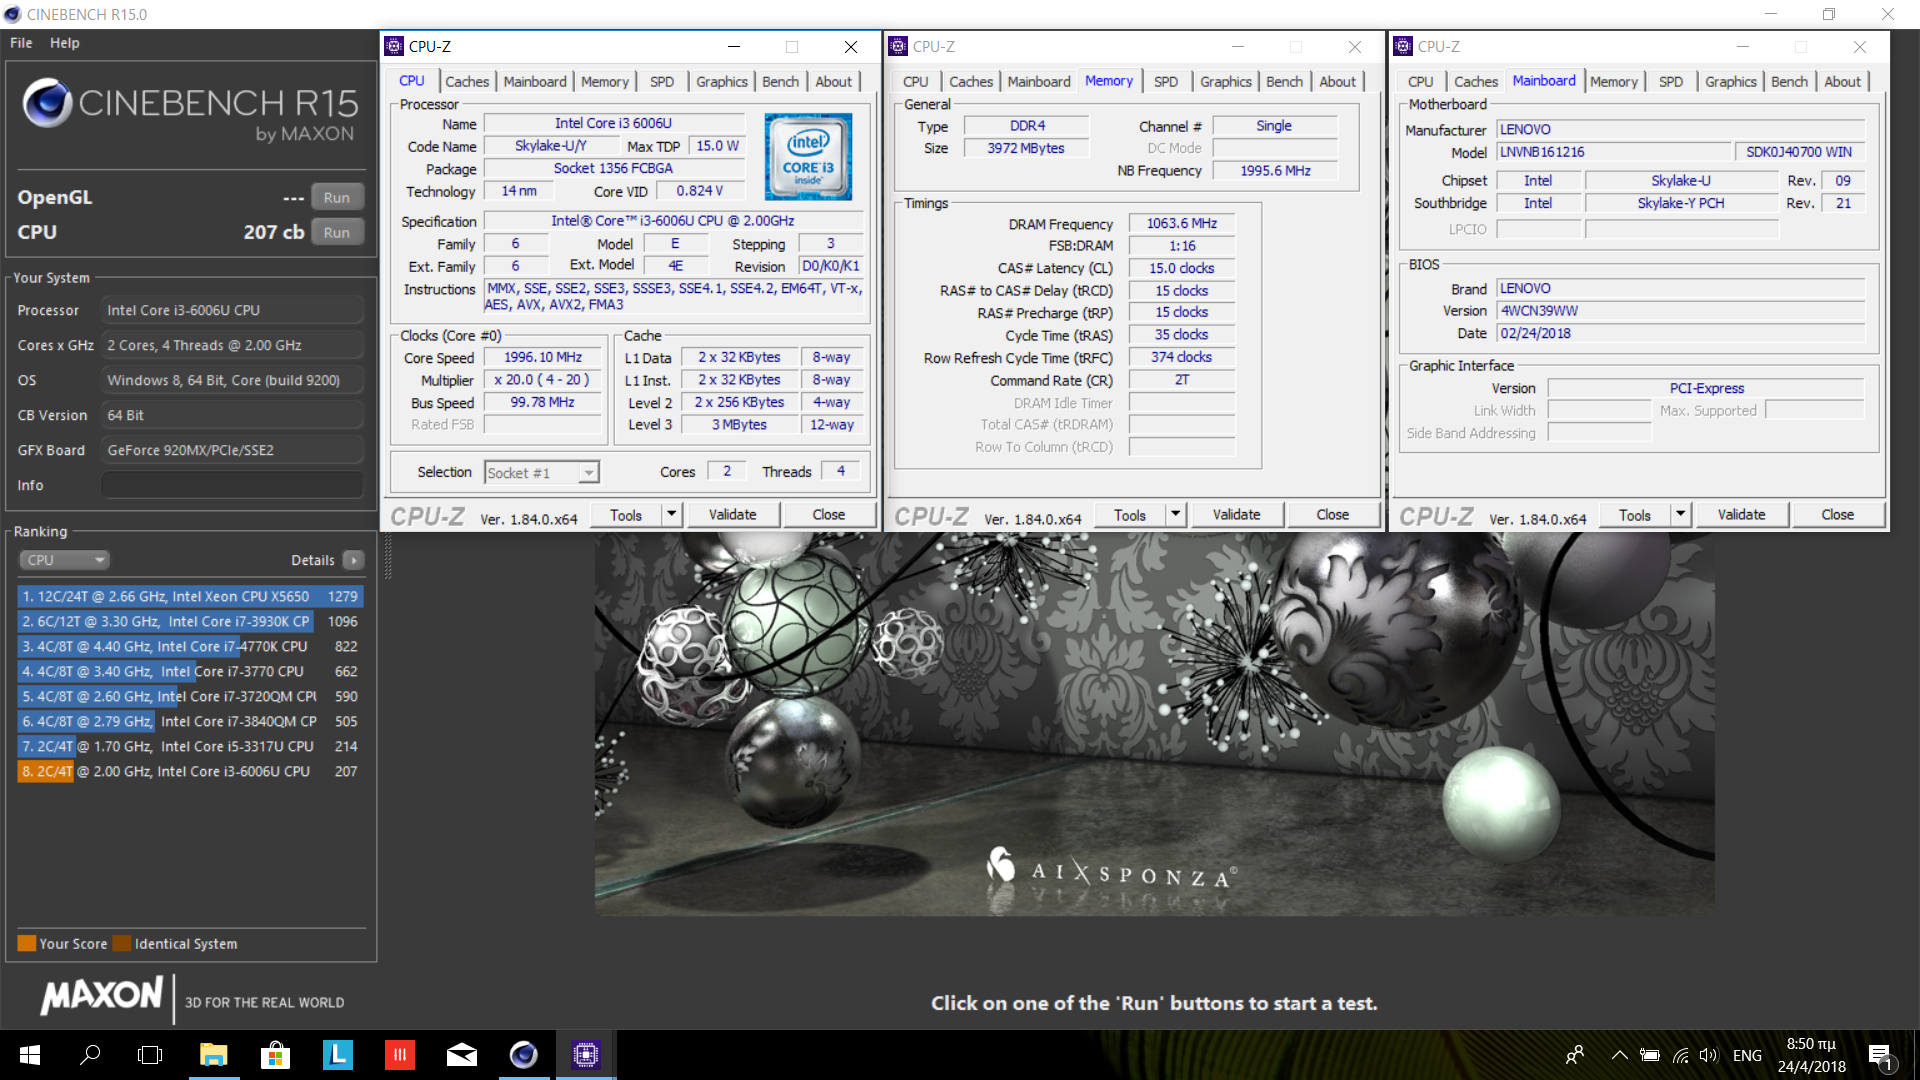Click the Info input field
Viewport: 1920px width, 1080px height.
coord(232,485)
